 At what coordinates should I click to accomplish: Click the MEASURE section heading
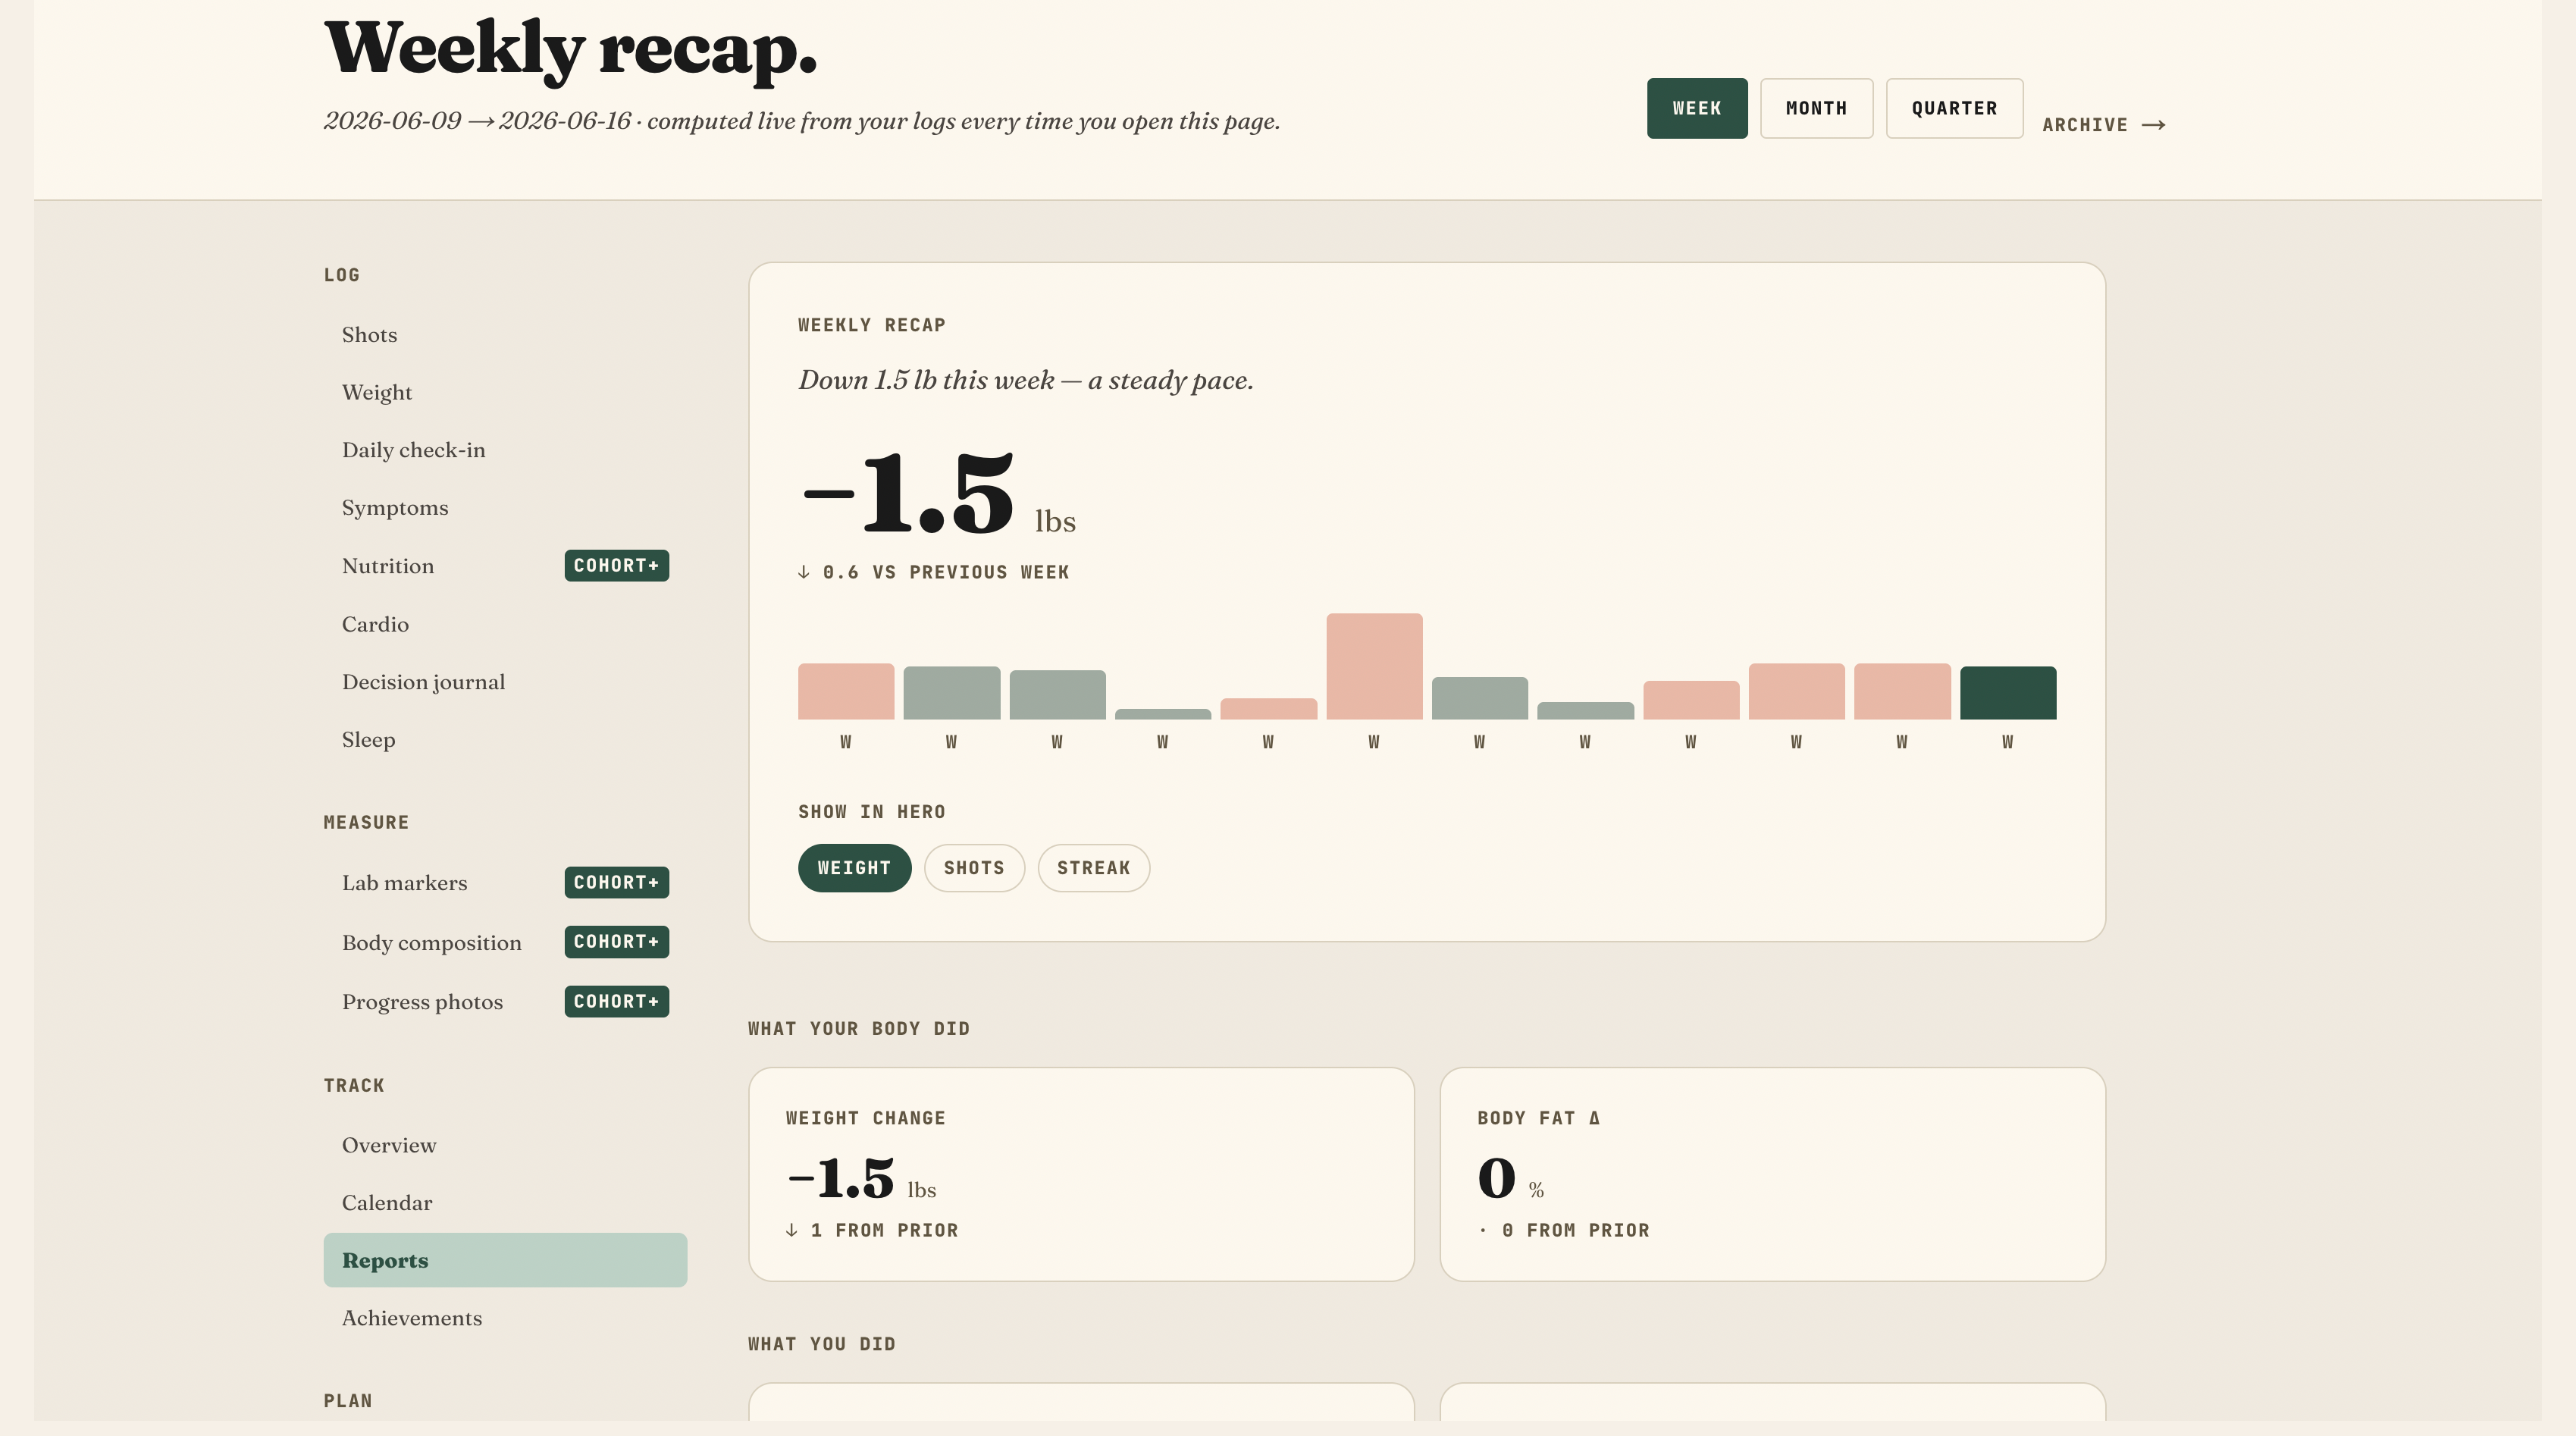[366, 822]
